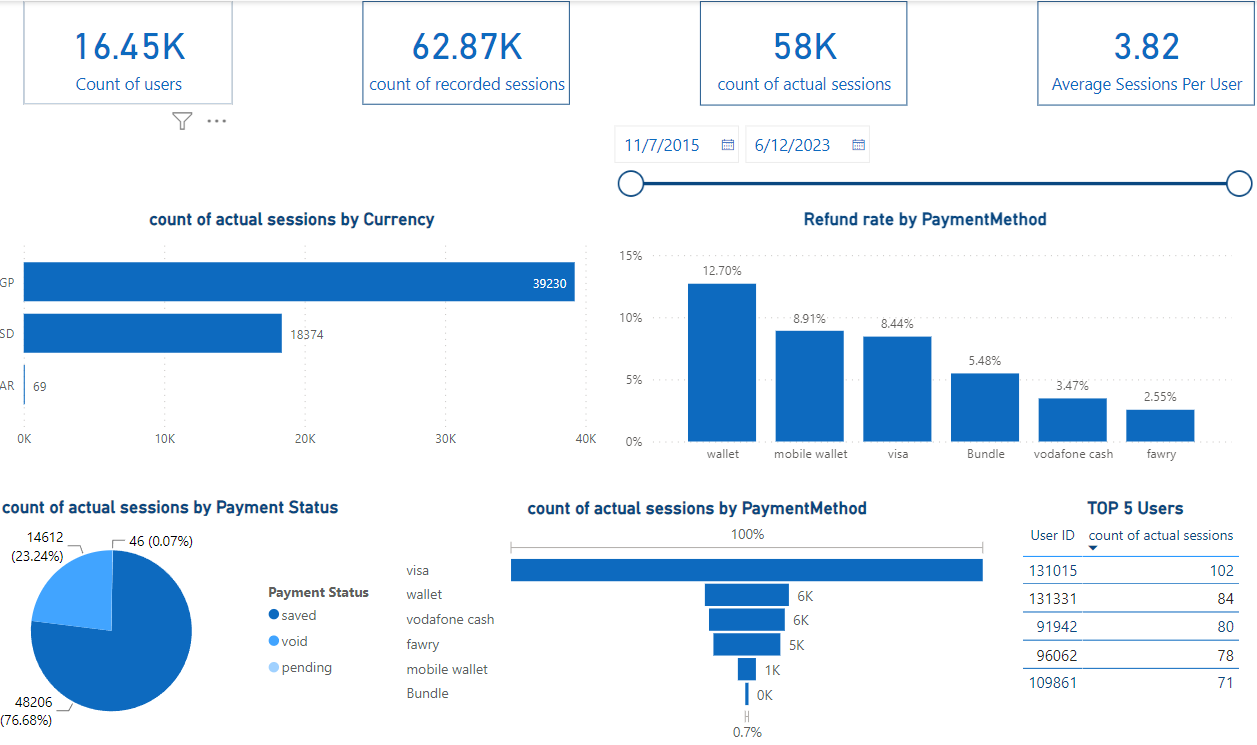This screenshot has width=1257, height=745.
Task: Click the Average Sessions Per User card
Action: tap(1146, 54)
